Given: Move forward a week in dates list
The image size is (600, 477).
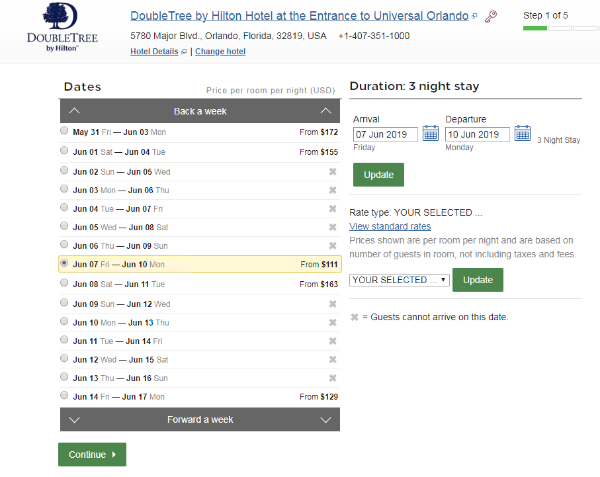Looking at the screenshot, I should coord(200,420).
